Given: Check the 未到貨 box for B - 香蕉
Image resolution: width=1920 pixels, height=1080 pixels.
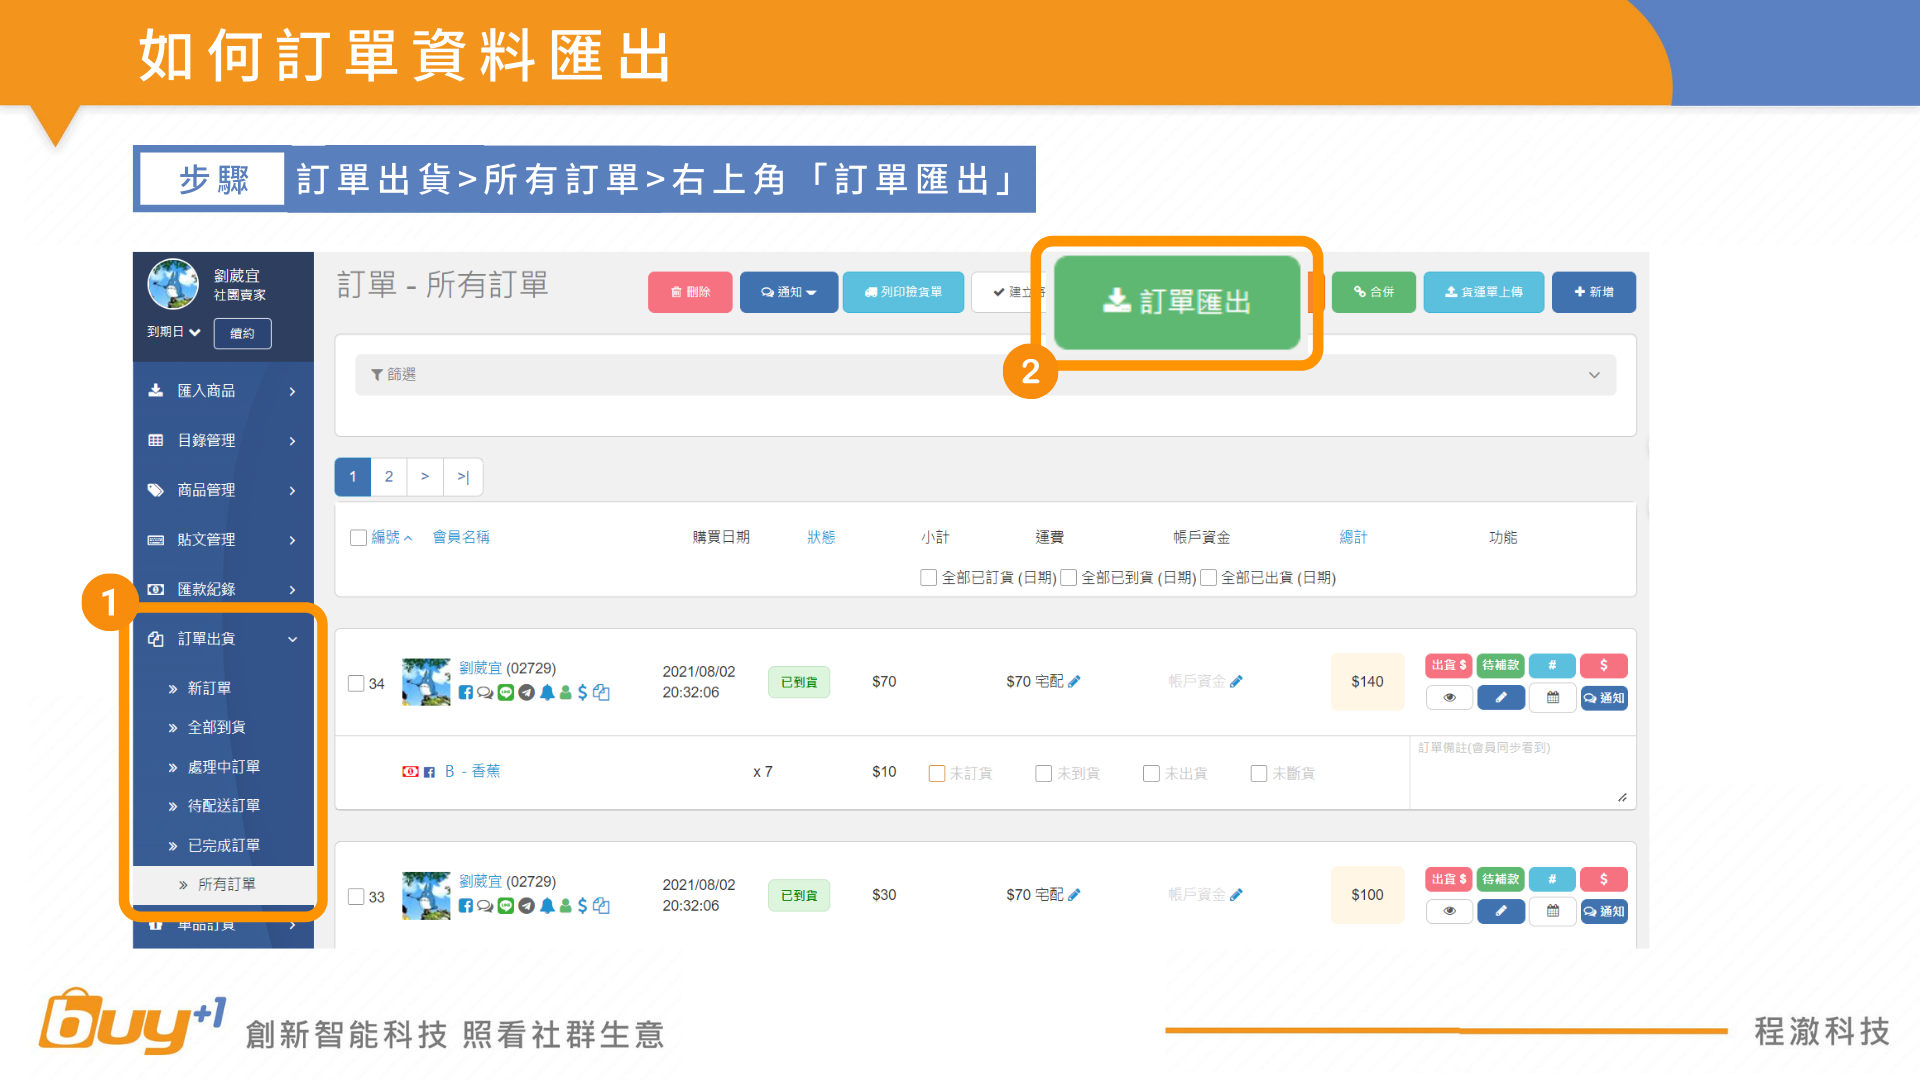Looking at the screenshot, I should (1044, 773).
